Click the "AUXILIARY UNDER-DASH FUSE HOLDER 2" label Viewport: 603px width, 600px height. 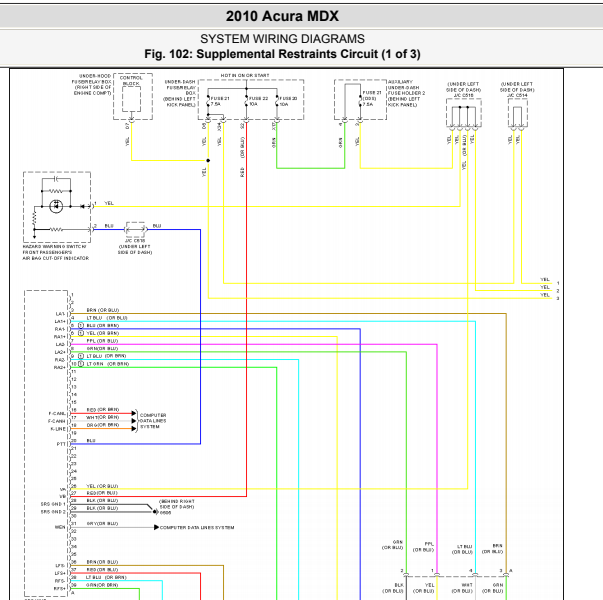click(x=406, y=93)
